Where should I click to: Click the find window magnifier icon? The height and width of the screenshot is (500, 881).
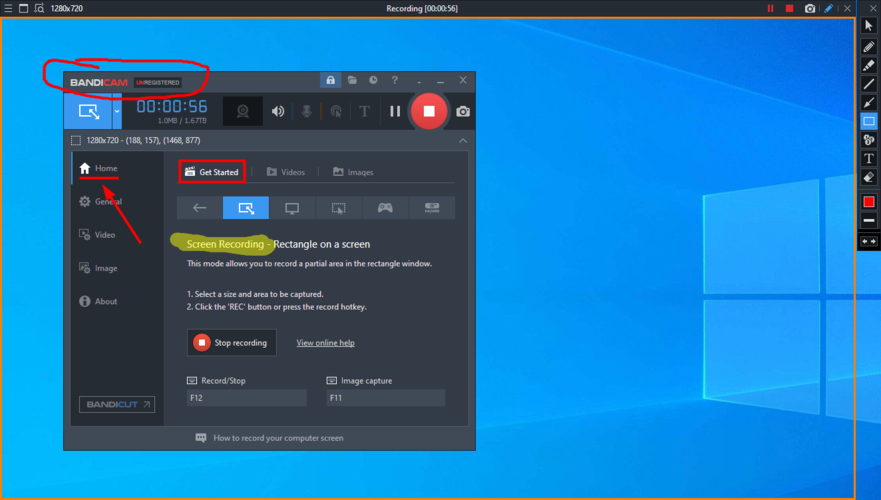39,8
